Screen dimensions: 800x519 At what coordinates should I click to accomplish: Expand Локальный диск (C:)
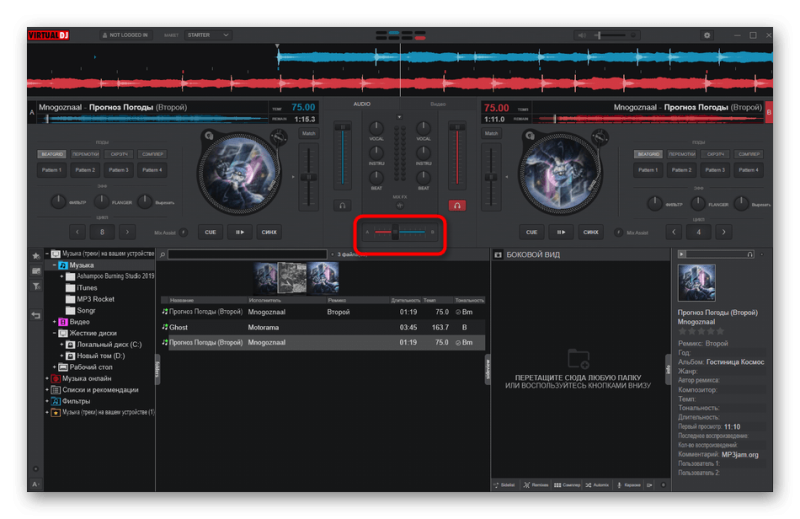click(62, 344)
